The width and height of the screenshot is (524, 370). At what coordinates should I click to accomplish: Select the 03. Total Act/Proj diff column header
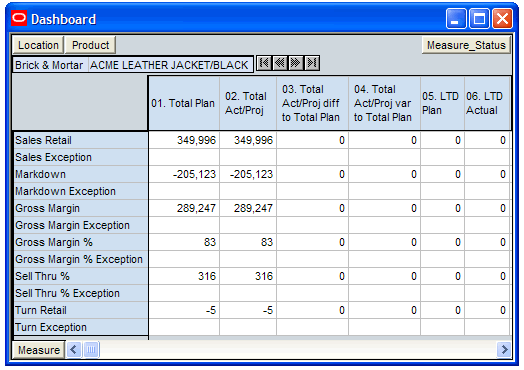click(312, 103)
